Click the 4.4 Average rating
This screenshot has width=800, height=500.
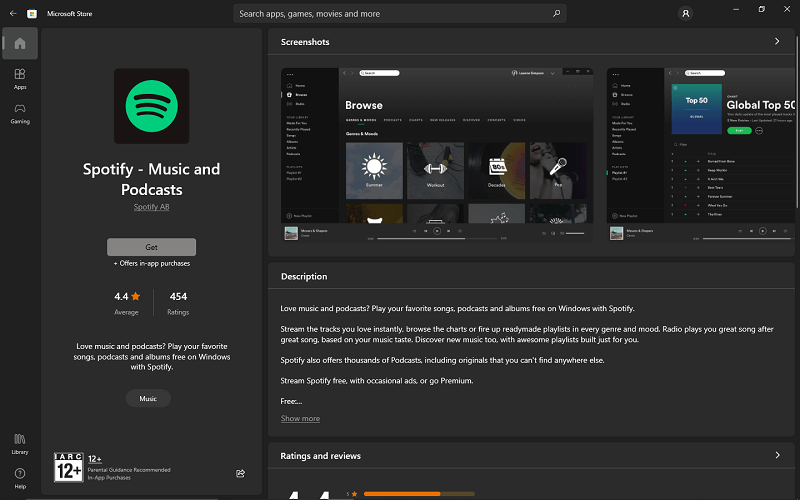tap(127, 303)
